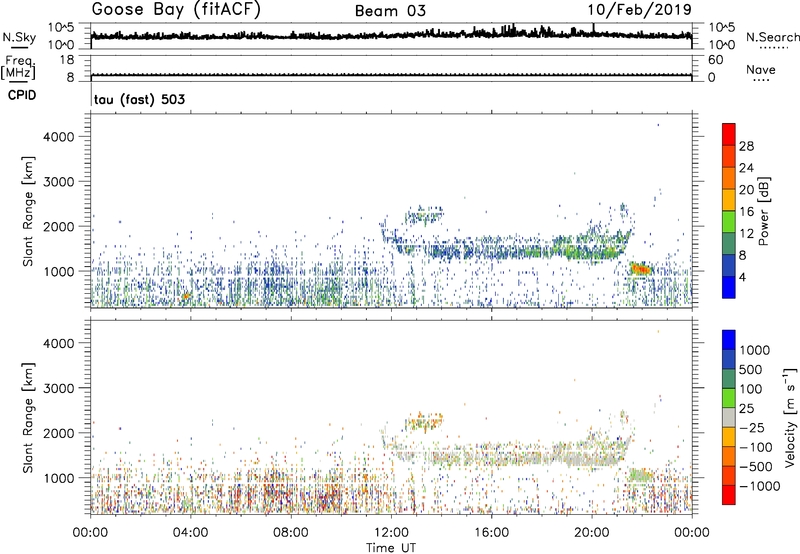Click the red bottom of the velocity colorbar
This screenshot has height=554, width=800.
(x=729, y=495)
